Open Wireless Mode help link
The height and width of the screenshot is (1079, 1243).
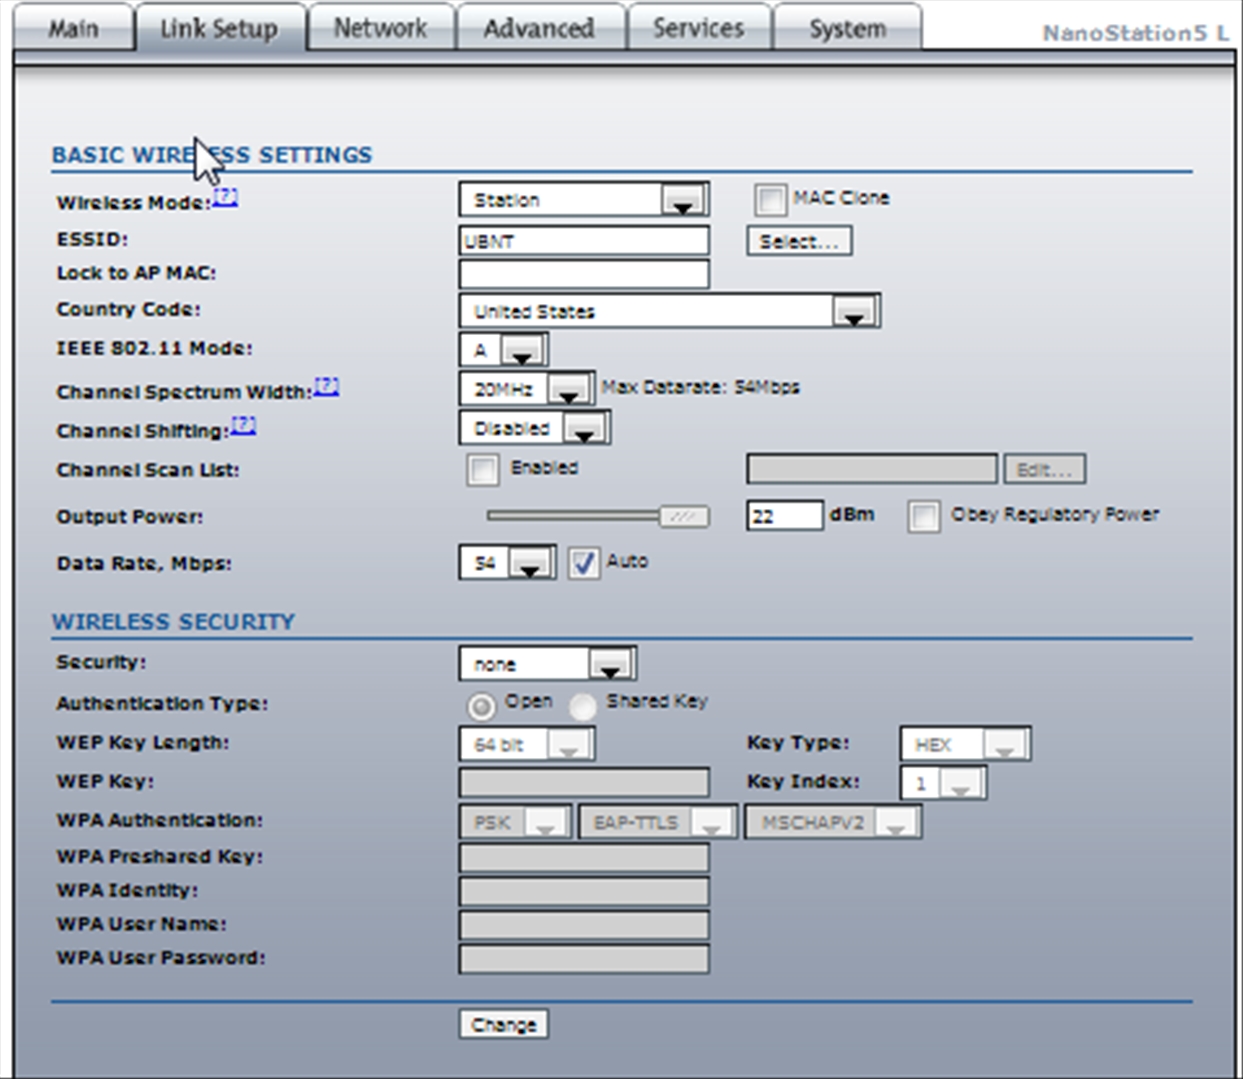226,197
